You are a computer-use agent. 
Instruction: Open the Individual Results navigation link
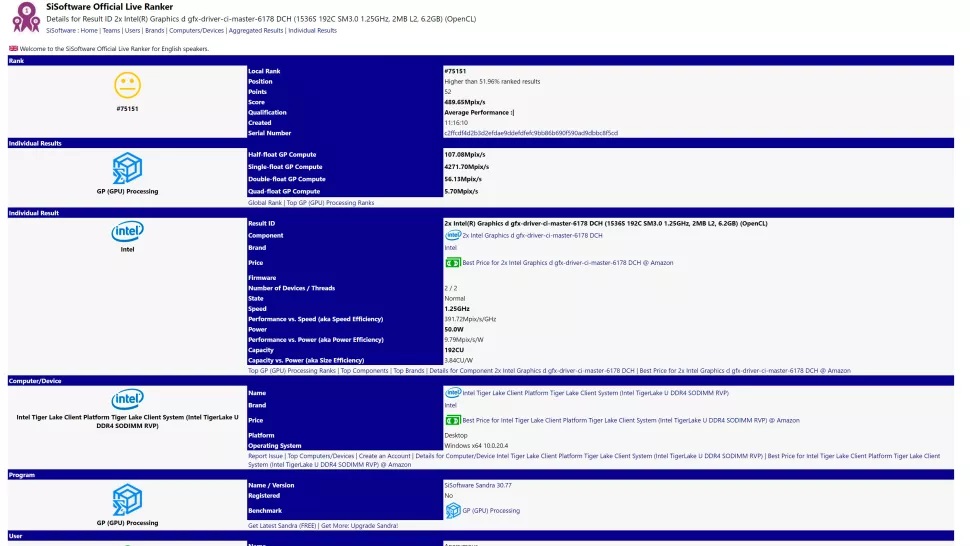coord(312,30)
